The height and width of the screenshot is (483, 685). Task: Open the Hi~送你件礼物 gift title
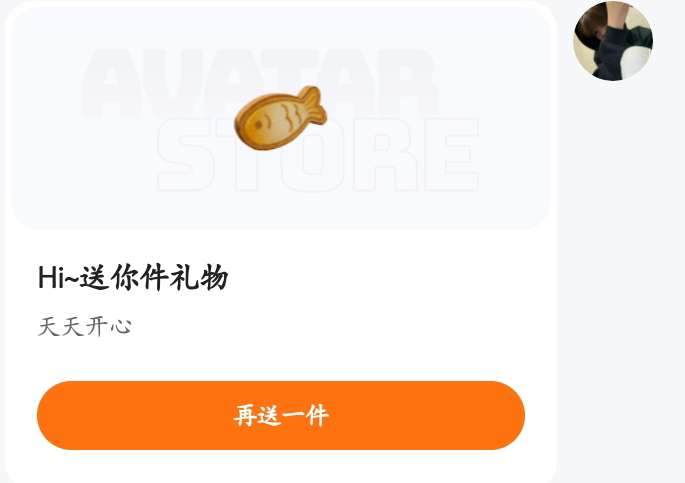(x=133, y=278)
